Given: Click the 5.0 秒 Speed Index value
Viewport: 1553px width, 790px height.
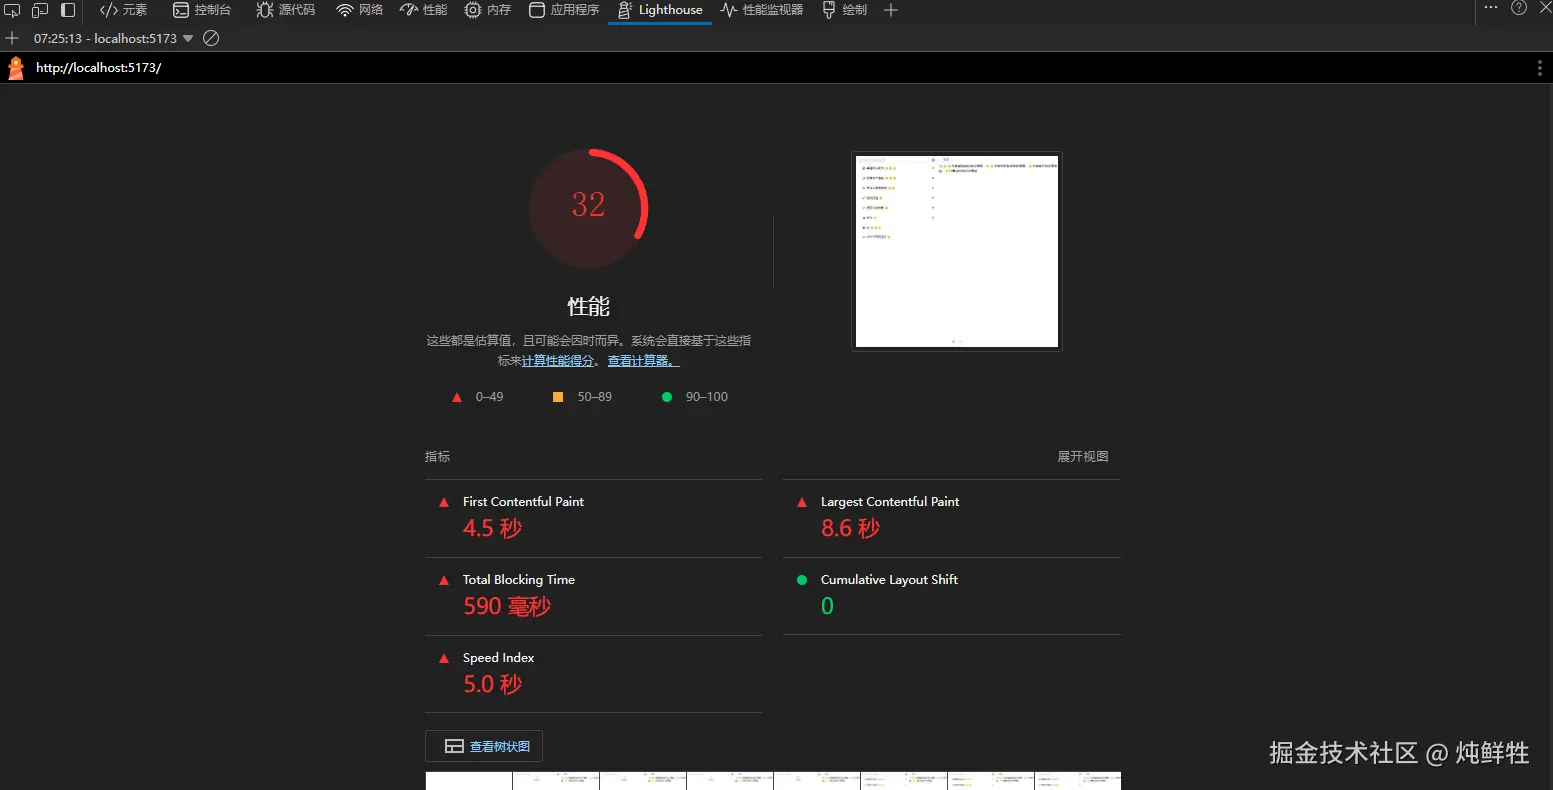Looking at the screenshot, I should tap(492, 684).
